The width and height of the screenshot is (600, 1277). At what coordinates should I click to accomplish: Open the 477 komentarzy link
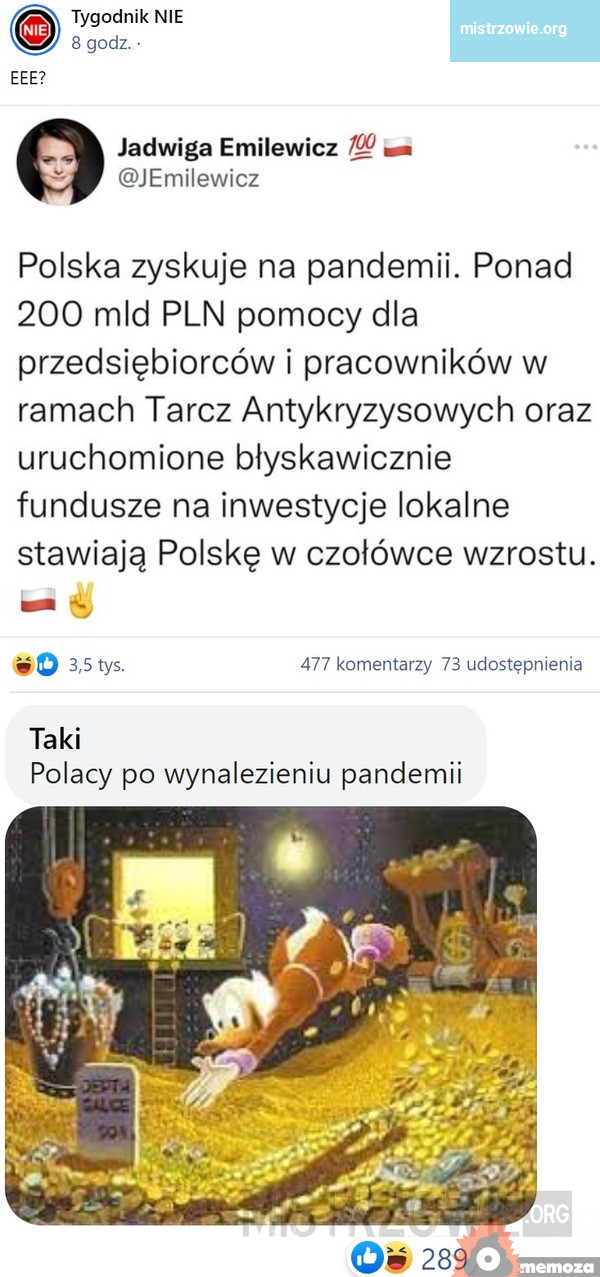click(x=366, y=664)
